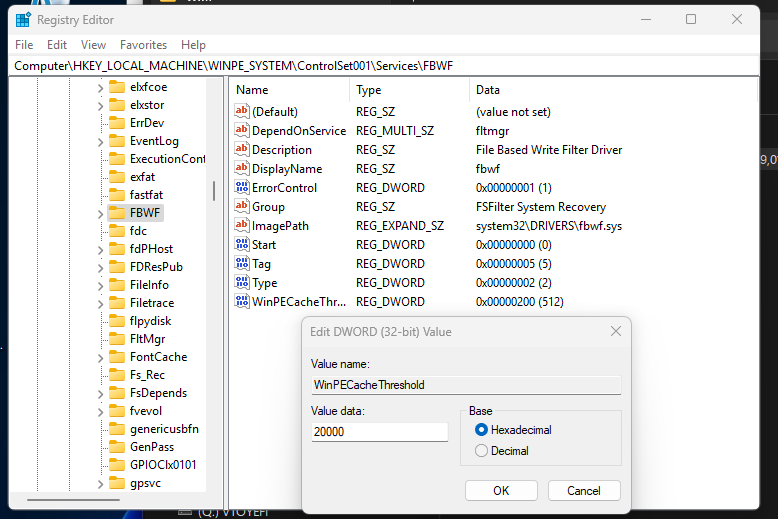Click the Value name field WinPECacheThreshold

tap(466, 385)
